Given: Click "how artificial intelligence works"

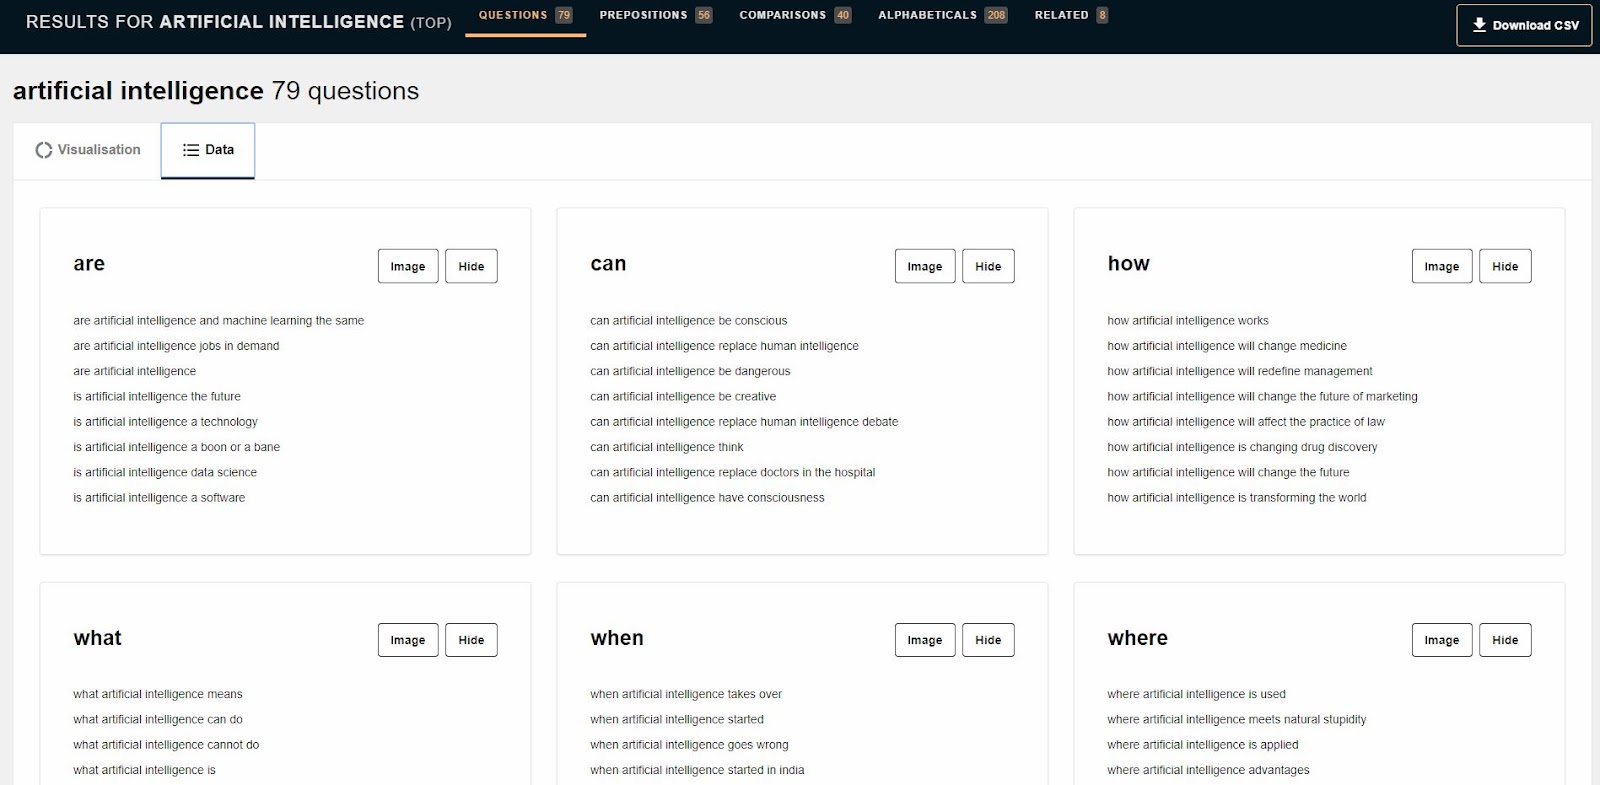Looking at the screenshot, I should 1188,321.
